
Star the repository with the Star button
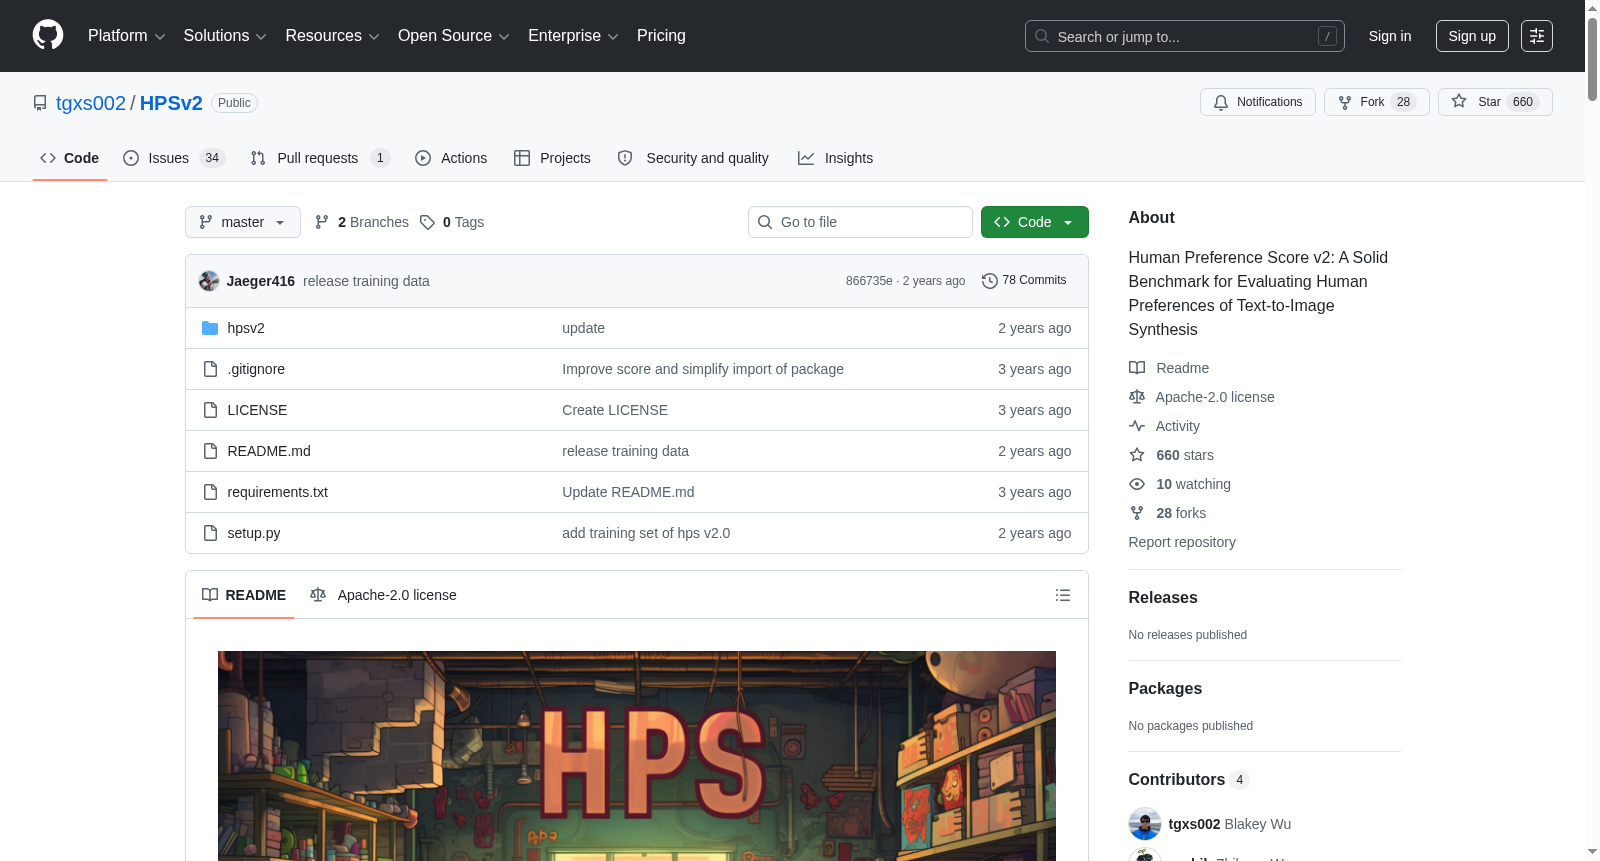(x=1494, y=102)
